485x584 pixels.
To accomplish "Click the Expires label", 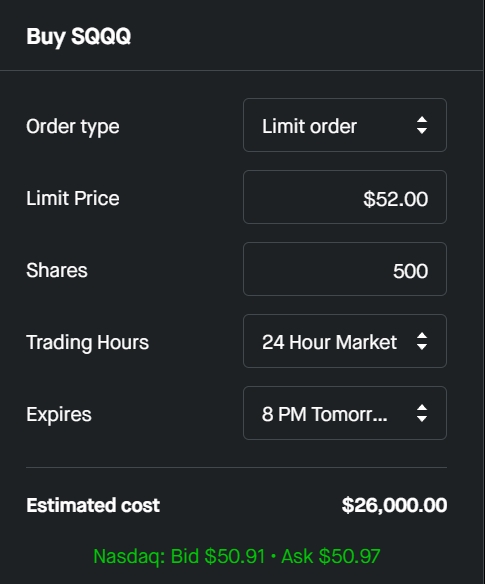I will point(59,415).
